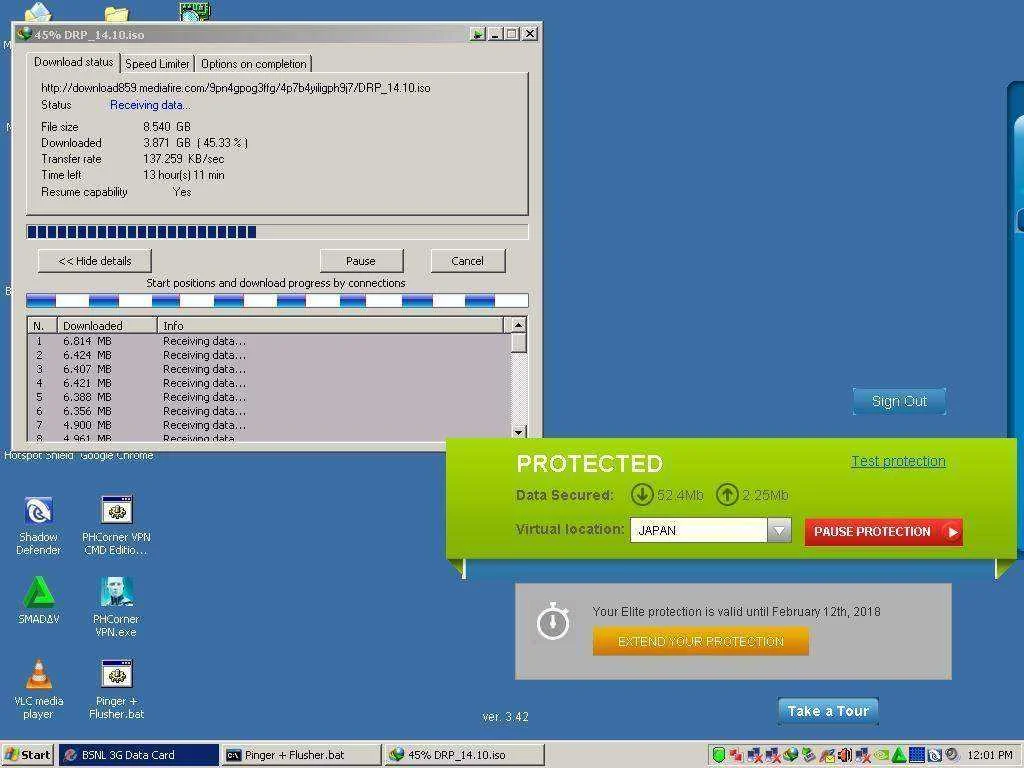Click the mail envelope tray icon

pos(827,755)
